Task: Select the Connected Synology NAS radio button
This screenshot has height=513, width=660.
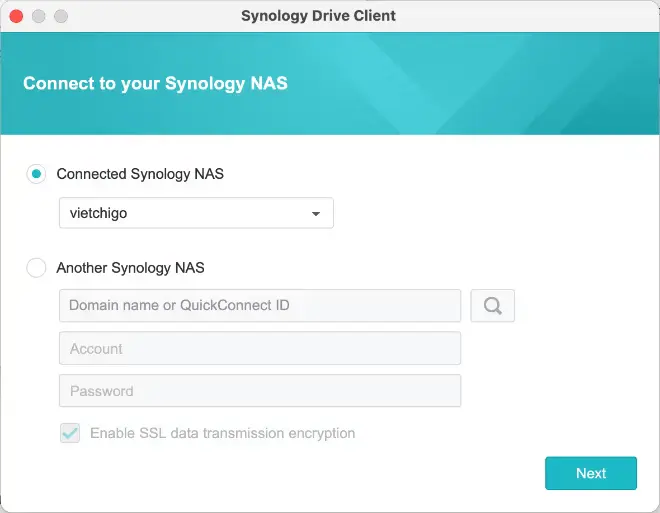Action: pos(37,174)
